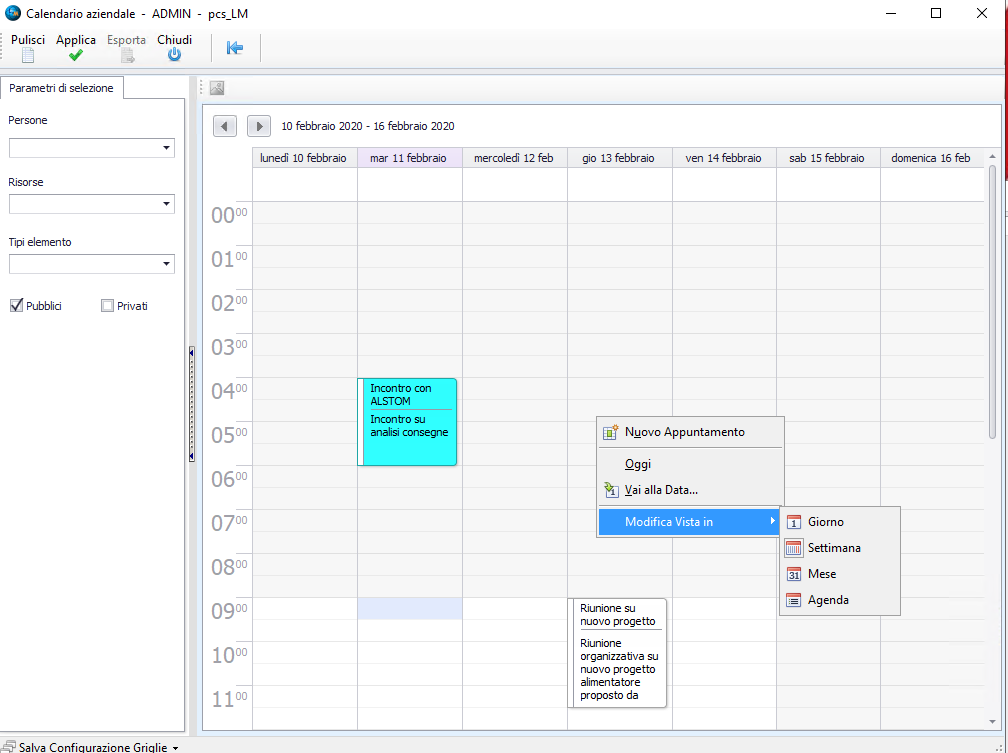The image size is (1008, 753).
Task: Click the Chiudi power icon
Action: click(174, 55)
